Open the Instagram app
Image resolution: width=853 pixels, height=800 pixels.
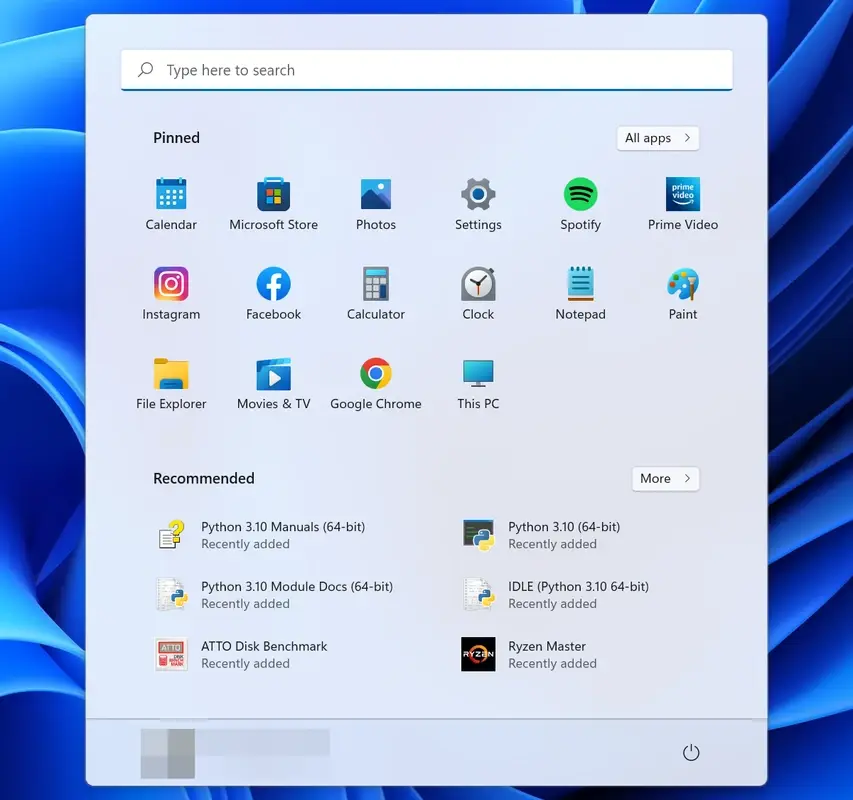(x=171, y=285)
